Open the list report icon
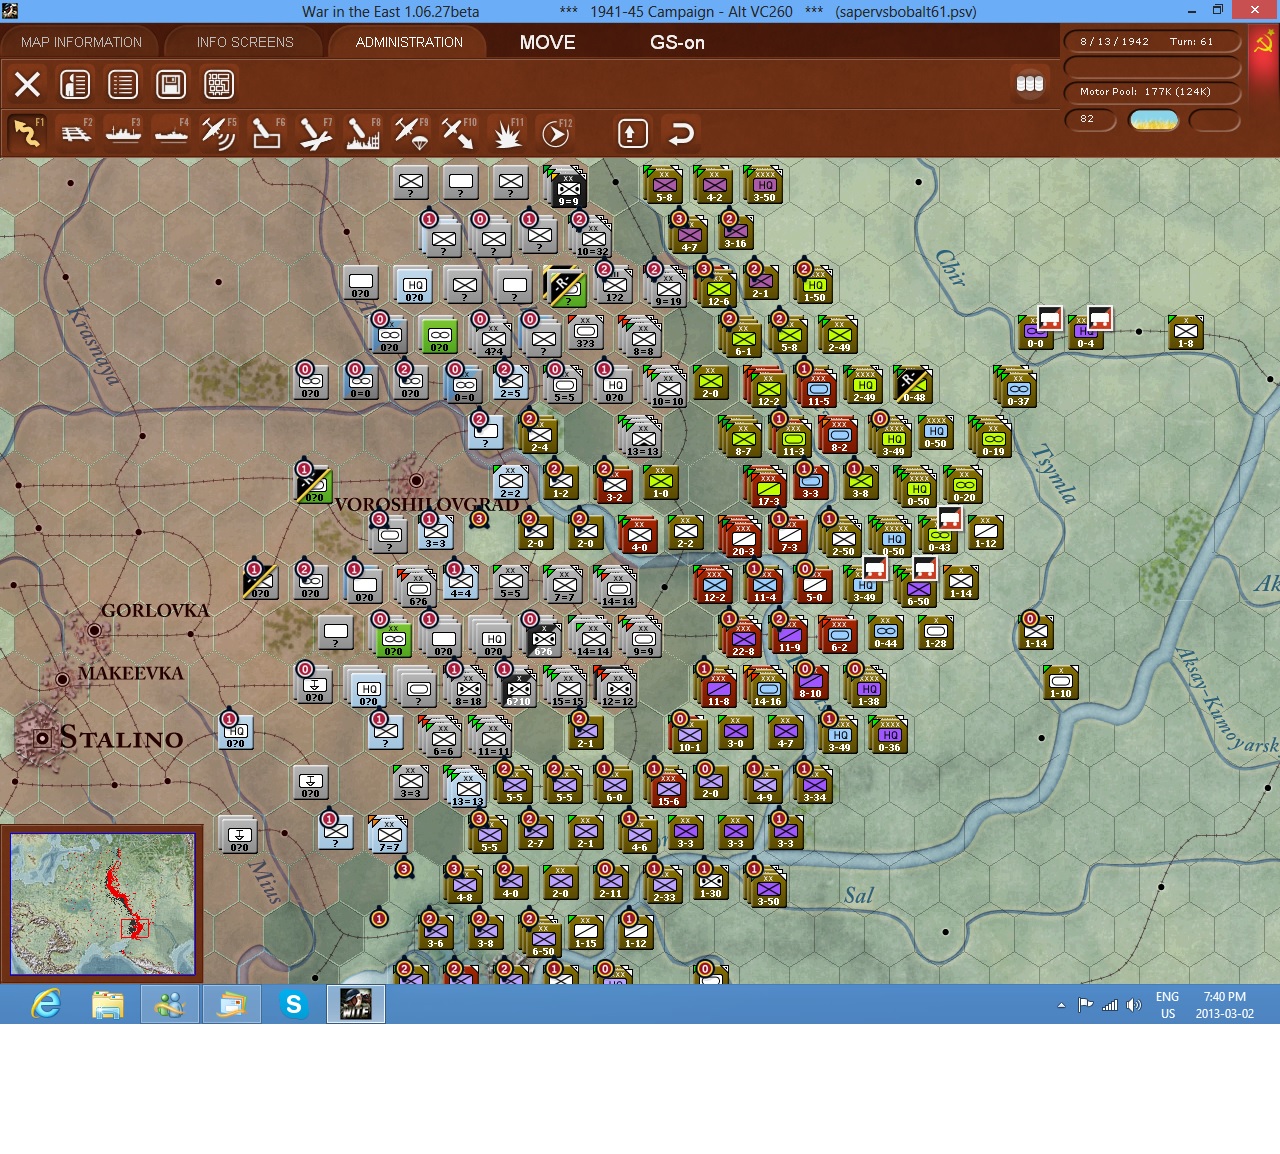Viewport: 1280px width, 1154px height. 123,84
